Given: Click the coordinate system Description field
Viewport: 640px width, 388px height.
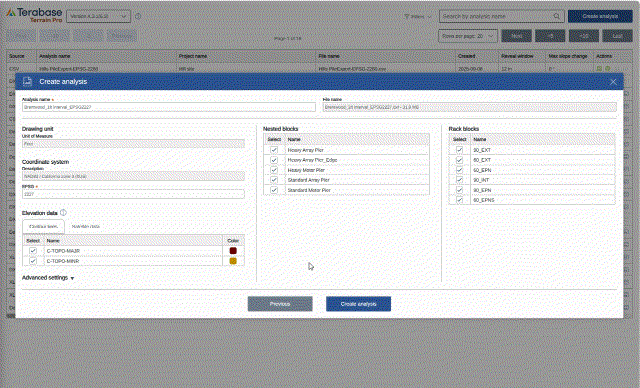Looking at the screenshot, I should pos(133,176).
